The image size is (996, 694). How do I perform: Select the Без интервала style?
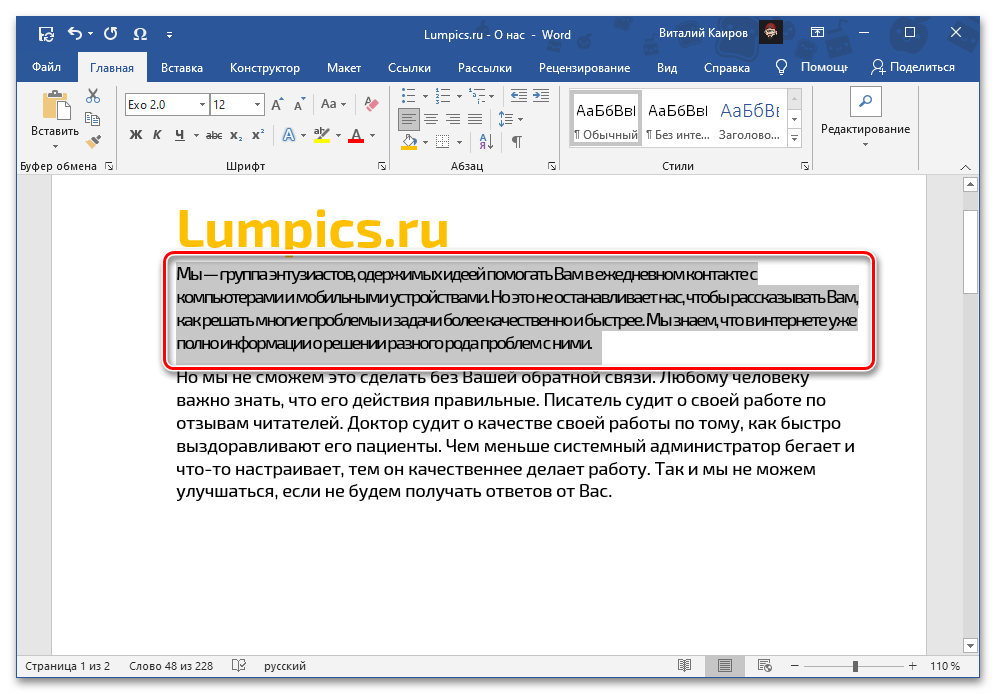tap(678, 119)
